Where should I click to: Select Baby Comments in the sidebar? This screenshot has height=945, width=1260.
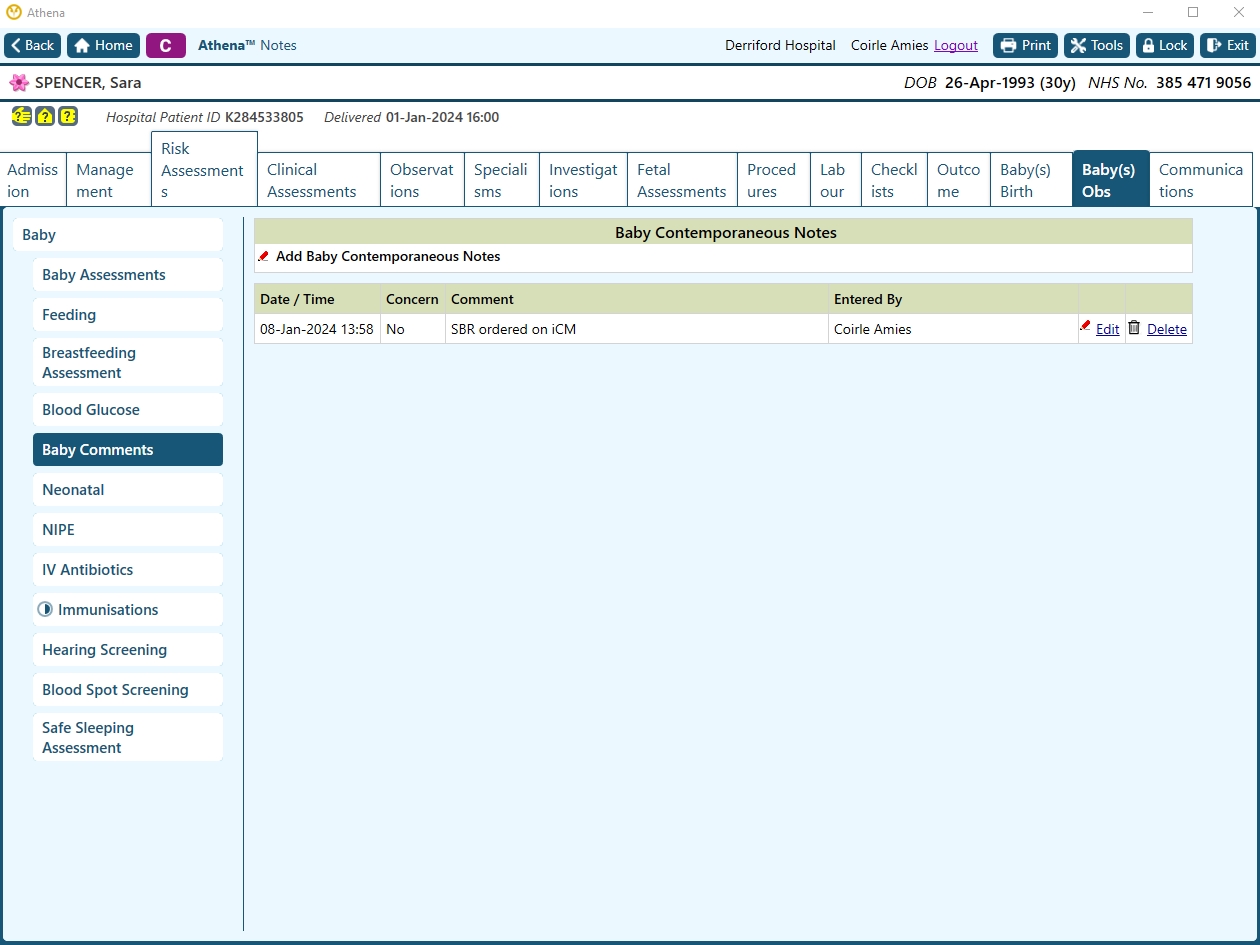coord(128,450)
